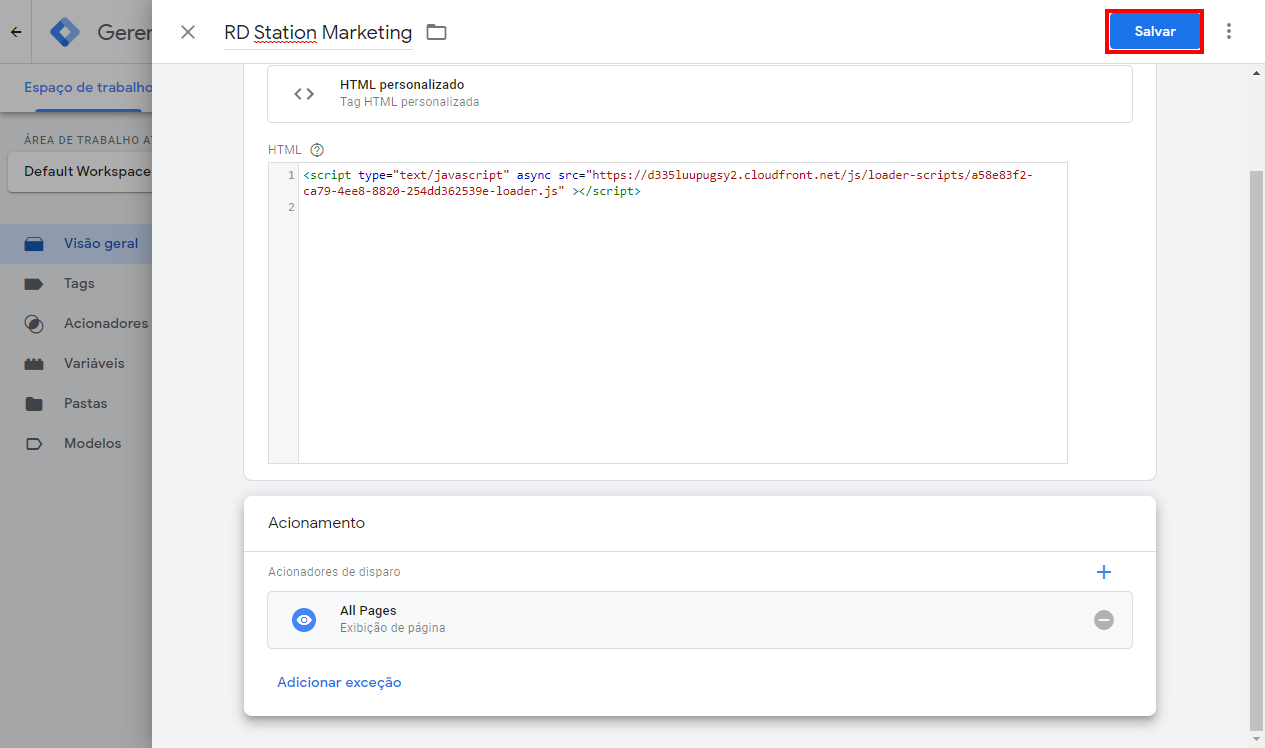Open the Pastas section
The width and height of the screenshot is (1265, 748).
click(x=89, y=403)
